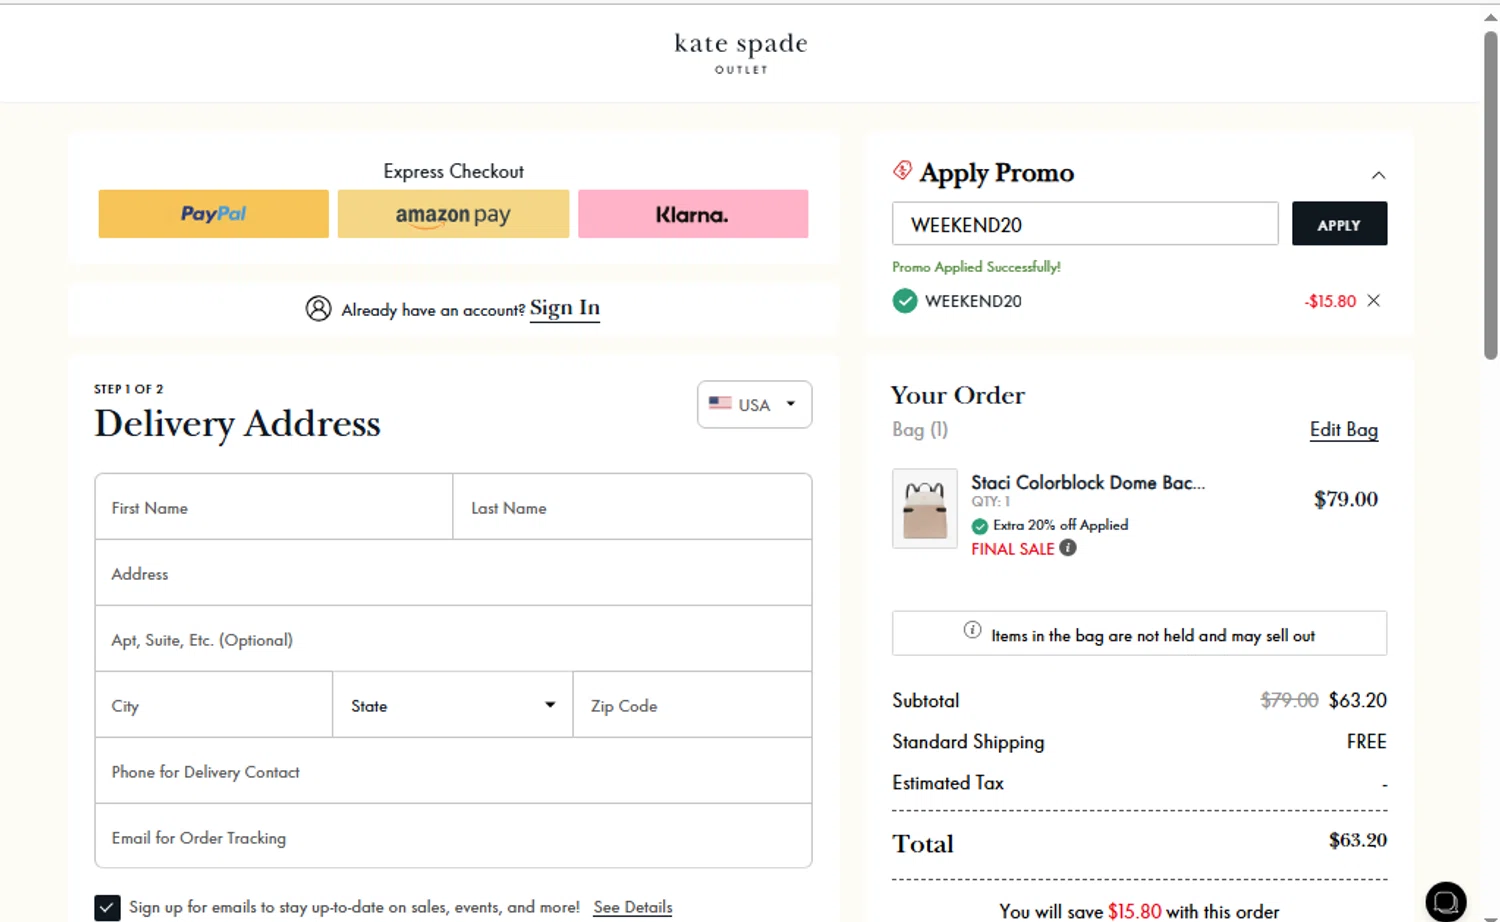Click the Email for Order Tracking field

(453, 836)
